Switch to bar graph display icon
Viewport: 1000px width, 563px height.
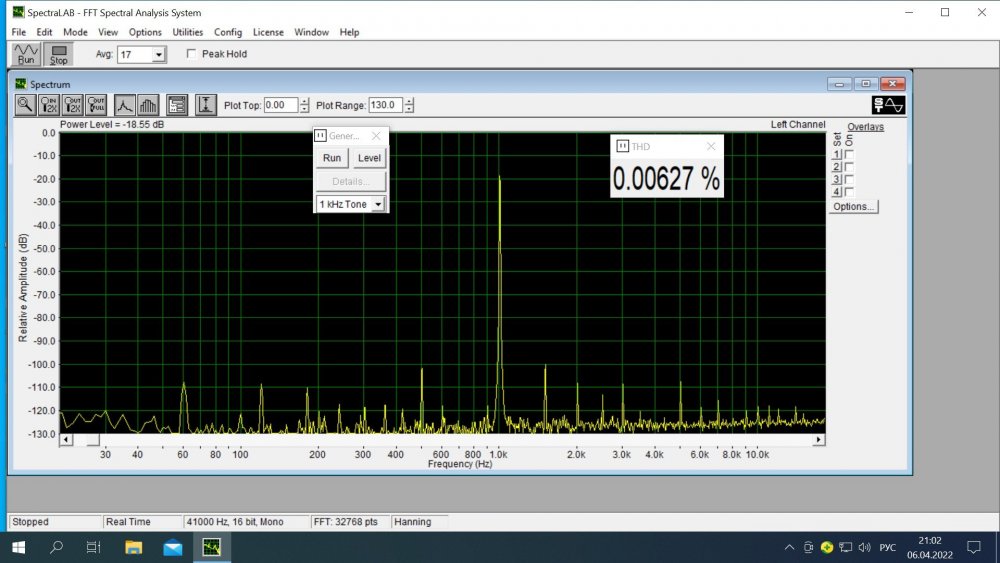click(148, 105)
